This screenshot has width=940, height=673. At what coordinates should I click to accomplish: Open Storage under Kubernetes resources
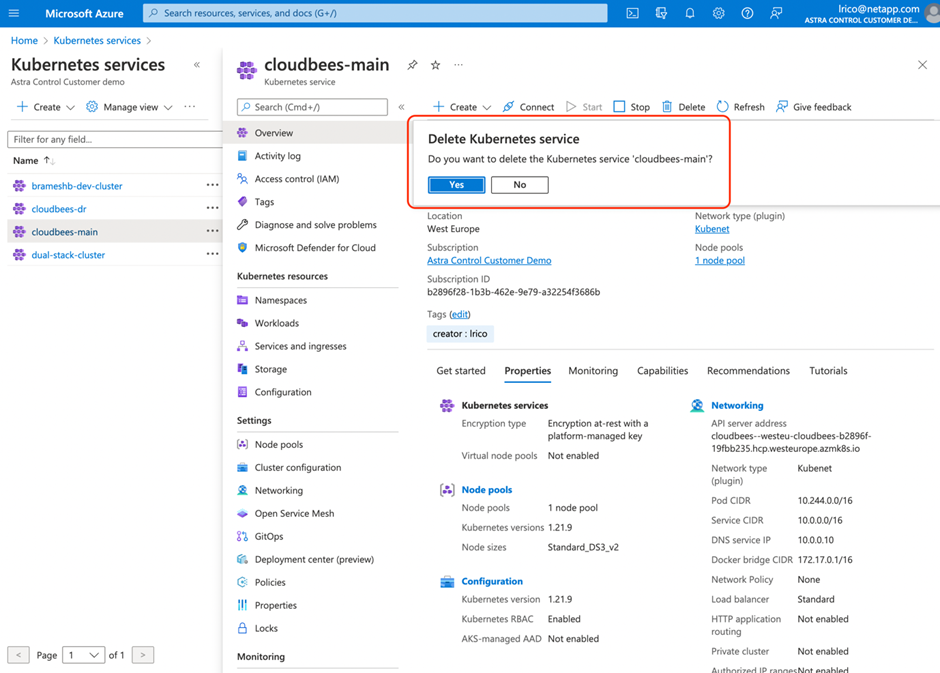270,369
